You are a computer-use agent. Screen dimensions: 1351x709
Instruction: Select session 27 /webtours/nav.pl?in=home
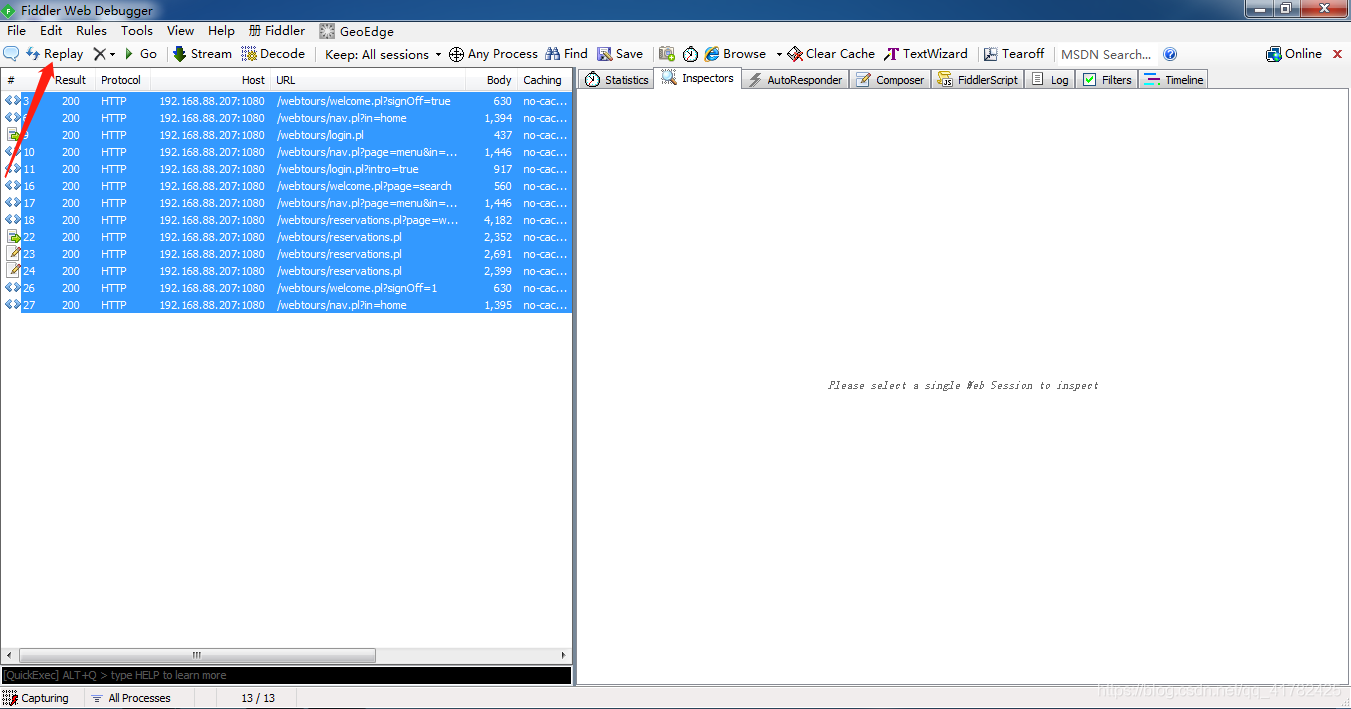click(x=286, y=305)
